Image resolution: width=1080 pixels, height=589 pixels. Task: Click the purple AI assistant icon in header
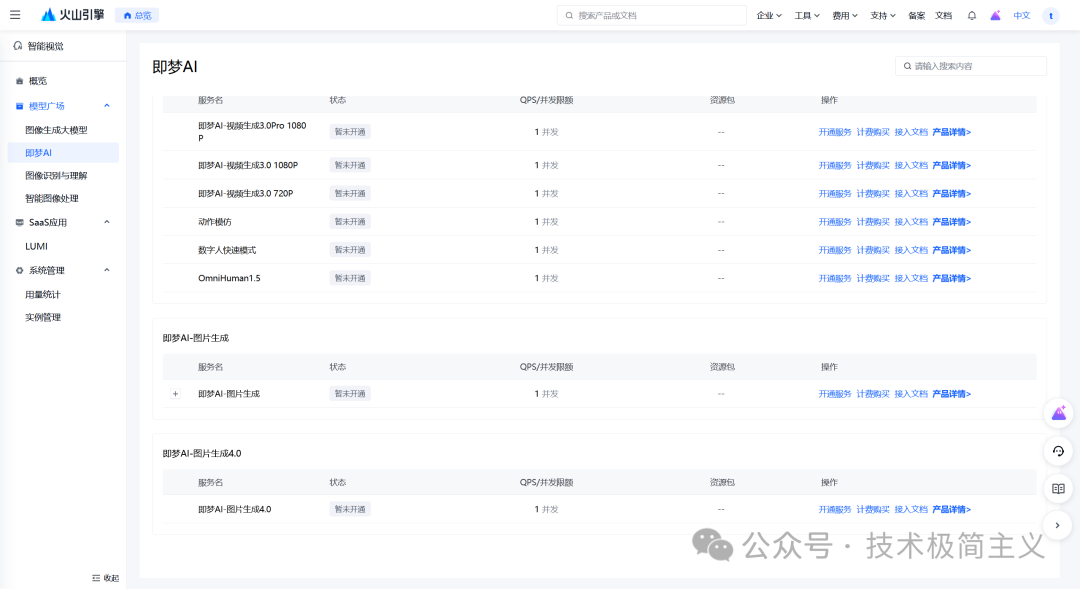[x=995, y=15]
